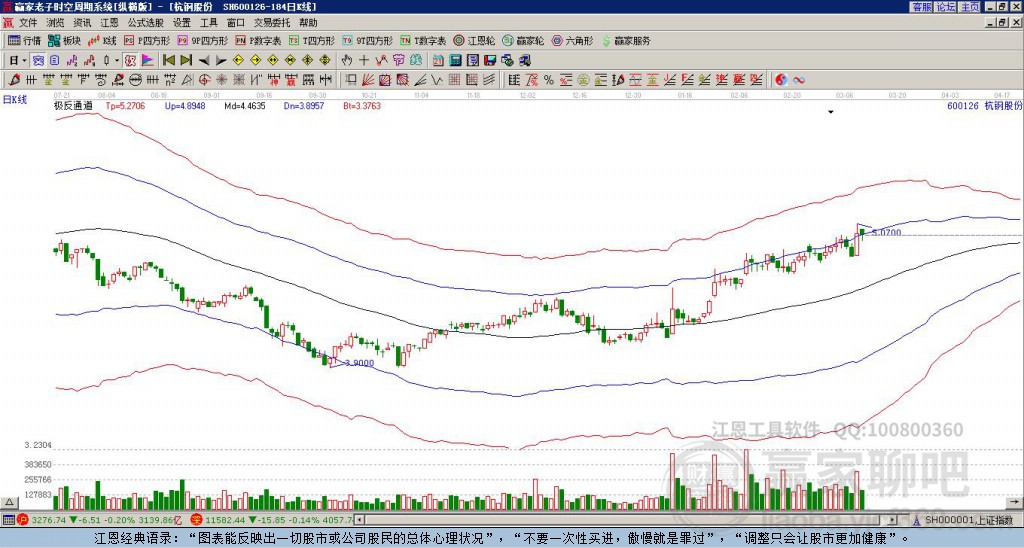Click the Dn=3.8957 value
Screen dimensions: 1024x548
pos(304,105)
